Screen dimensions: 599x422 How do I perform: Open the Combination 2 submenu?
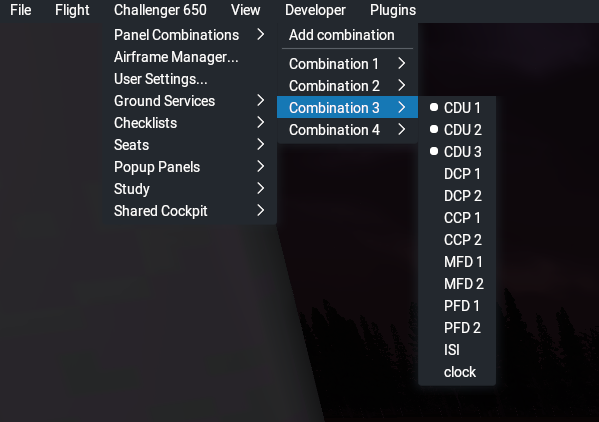(347, 86)
